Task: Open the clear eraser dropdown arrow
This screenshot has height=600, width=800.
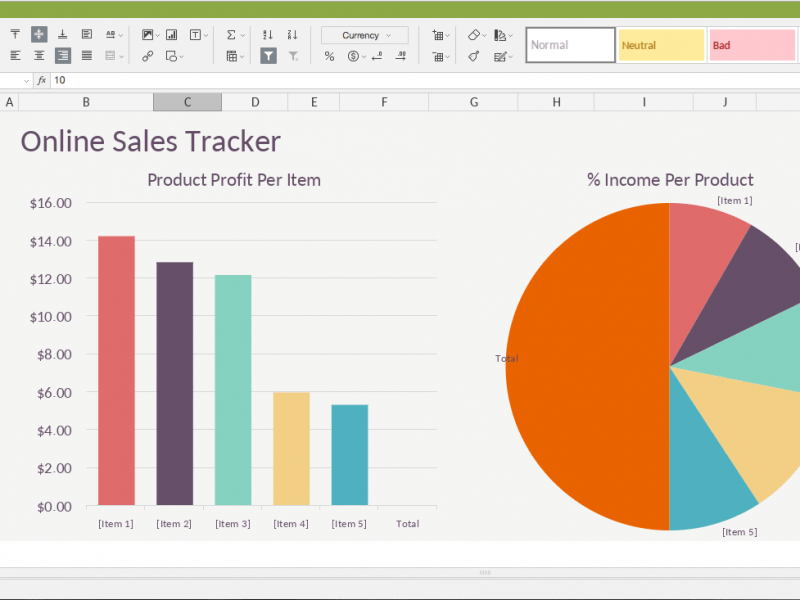Action: point(487,35)
